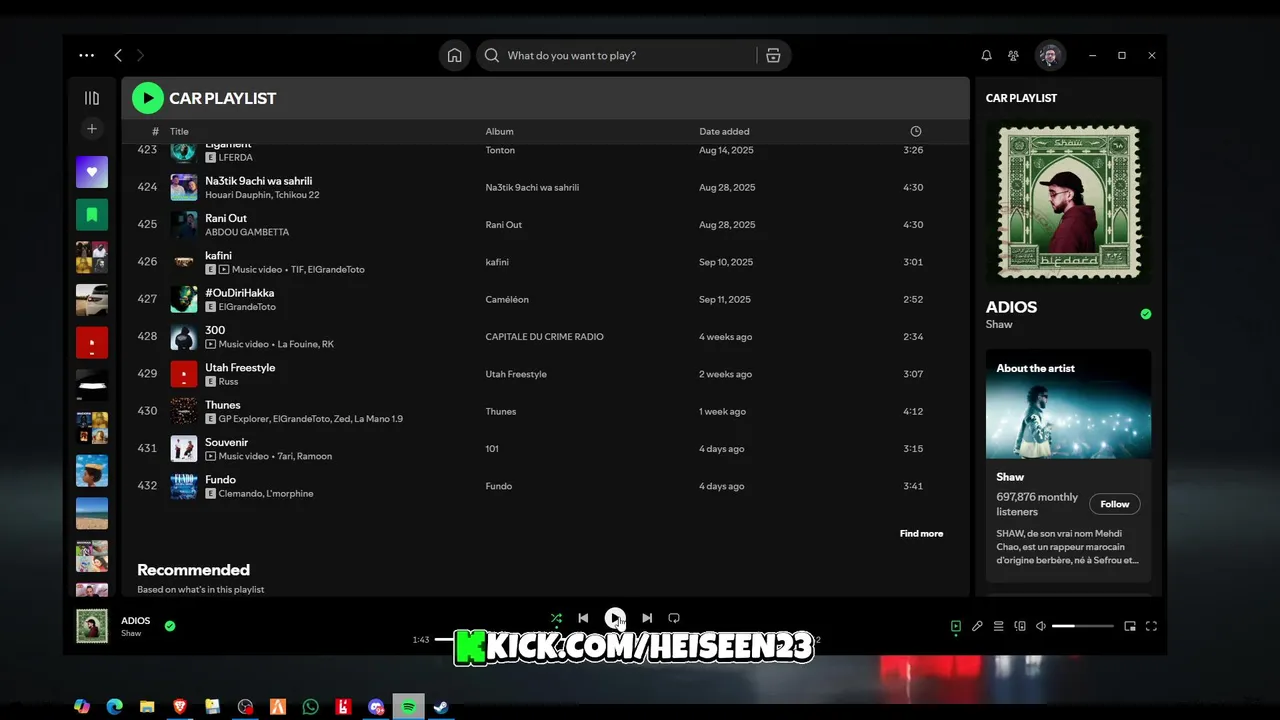Toggle saved checkmark beside ADIOS in player bar

[x=170, y=626]
